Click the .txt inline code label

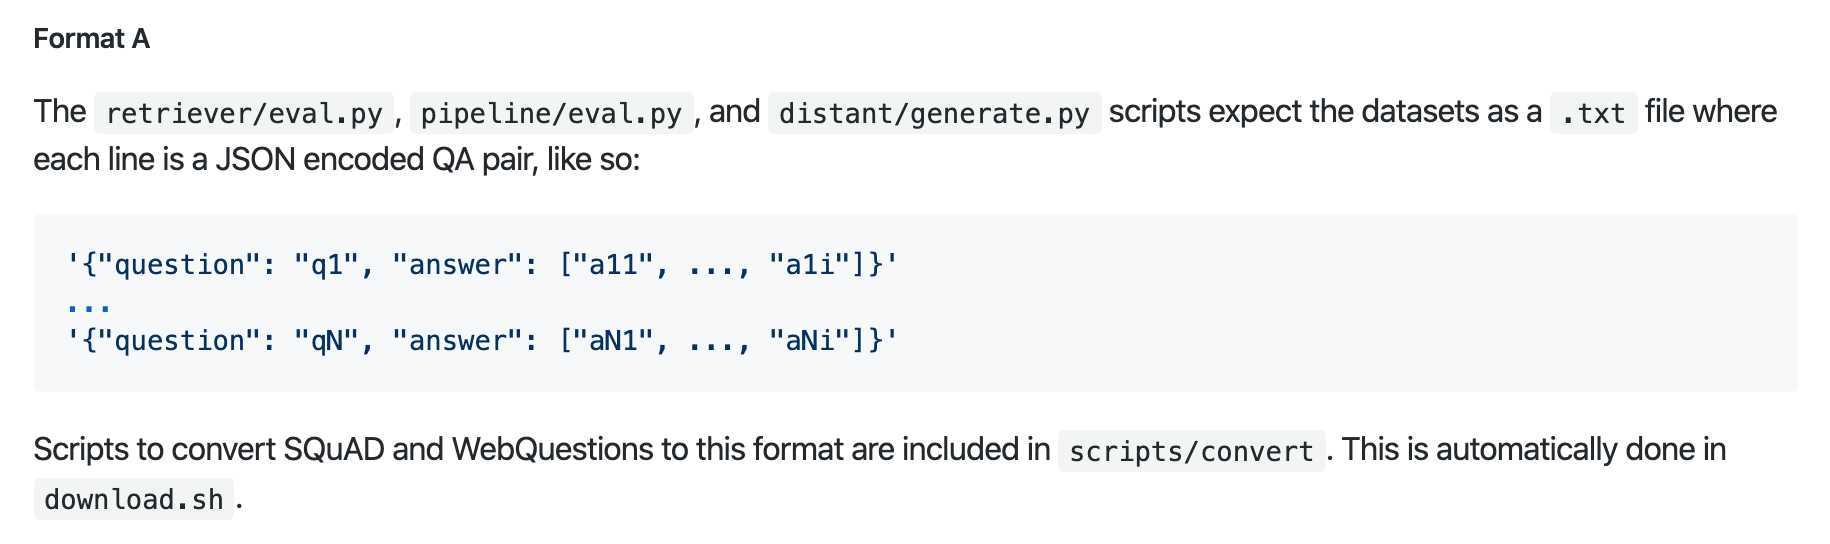tap(1593, 113)
